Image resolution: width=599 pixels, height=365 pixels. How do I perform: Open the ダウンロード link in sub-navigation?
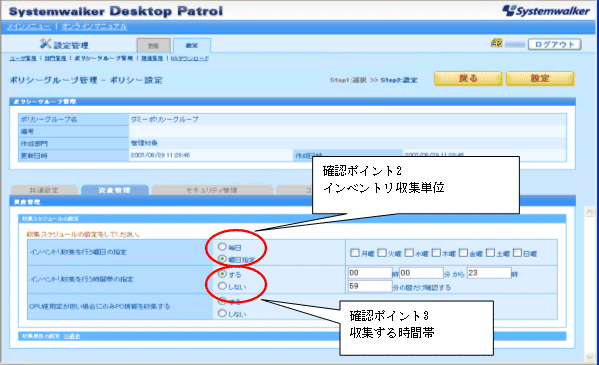(189, 58)
